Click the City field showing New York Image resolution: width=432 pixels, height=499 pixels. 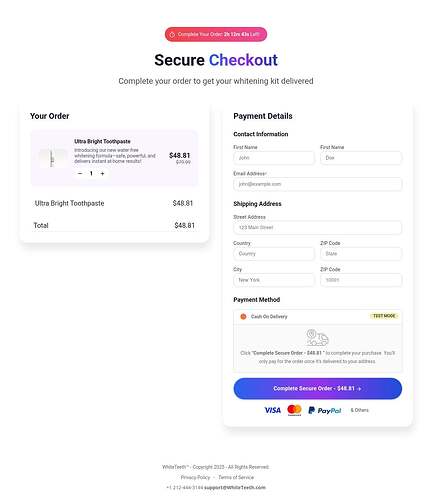(x=274, y=280)
